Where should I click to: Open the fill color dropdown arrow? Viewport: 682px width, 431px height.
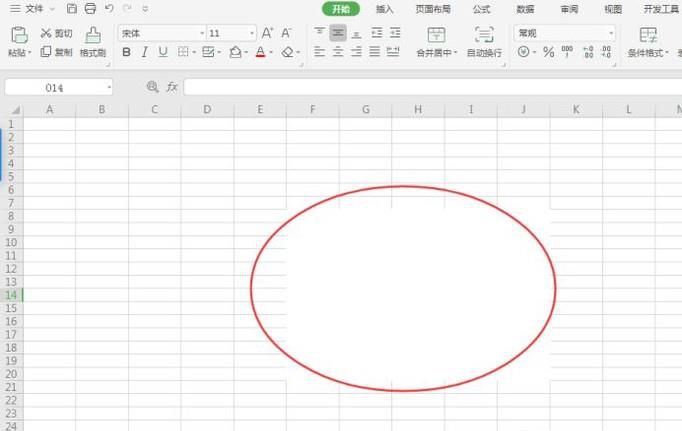tap(246, 53)
